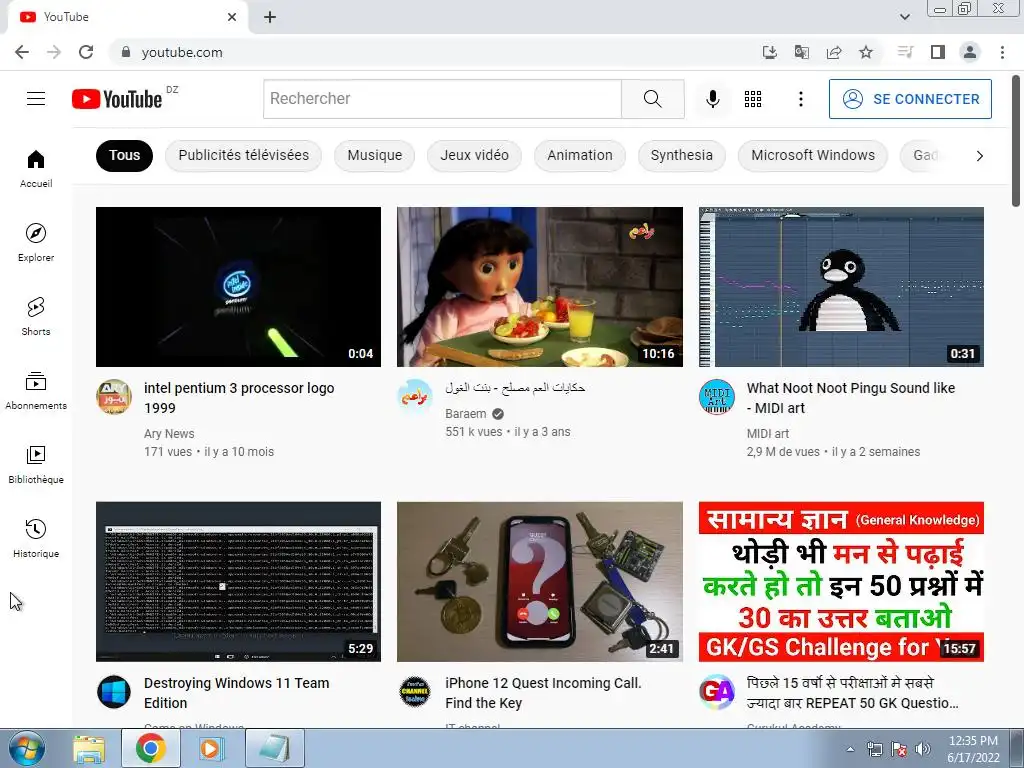Screen dimensions: 1024x768
Task: Open the YouTube apps grid
Action: click(x=753, y=99)
